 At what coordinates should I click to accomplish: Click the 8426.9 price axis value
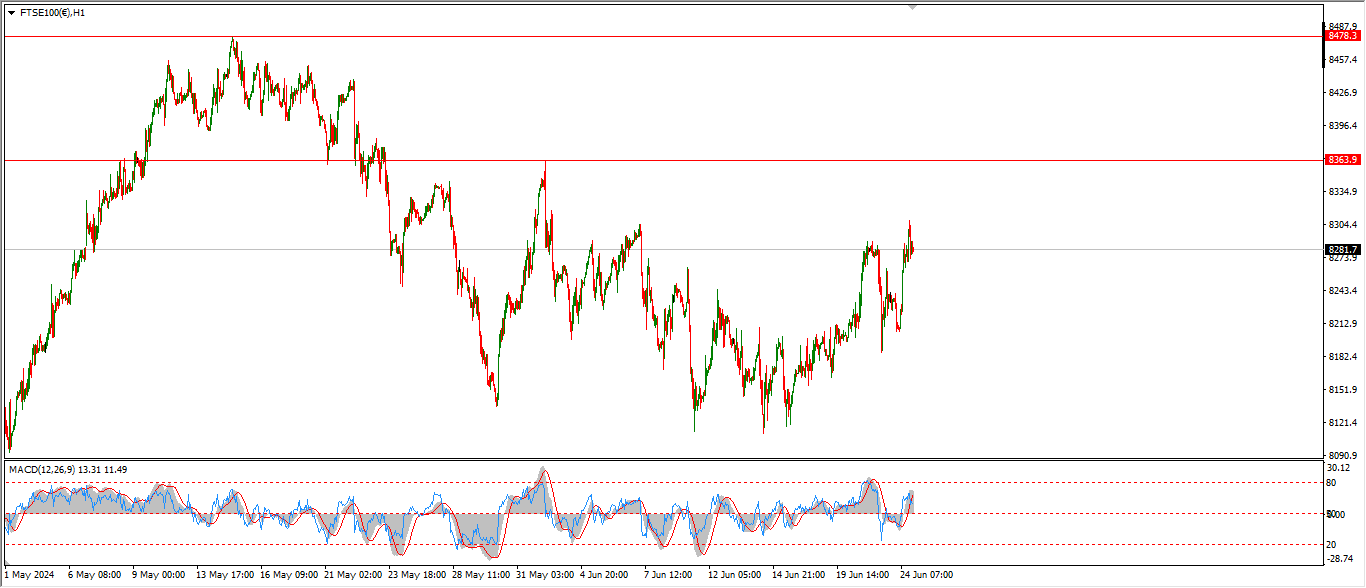click(1342, 93)
